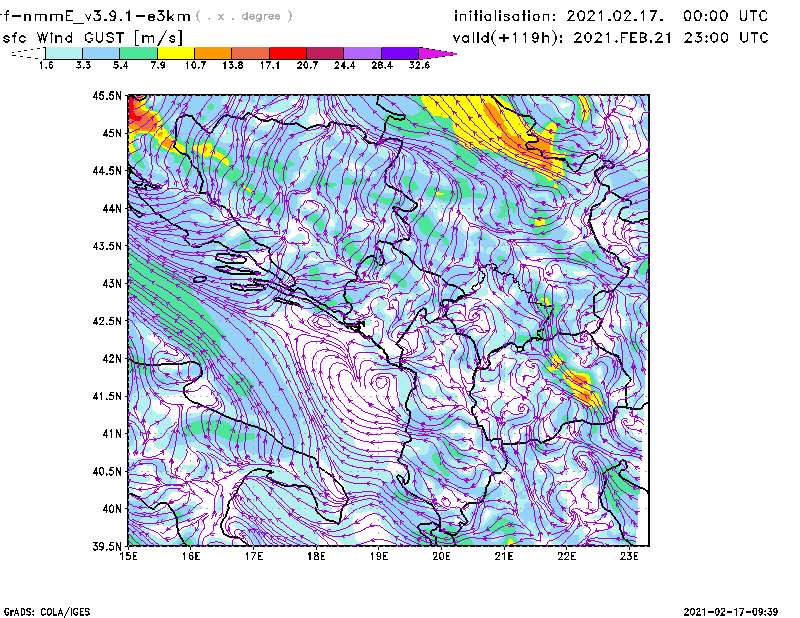The width and height of the screenshot is (800, 618).
Task: Click the green legend swatch (5.4–7.9)
Action: 138,53
